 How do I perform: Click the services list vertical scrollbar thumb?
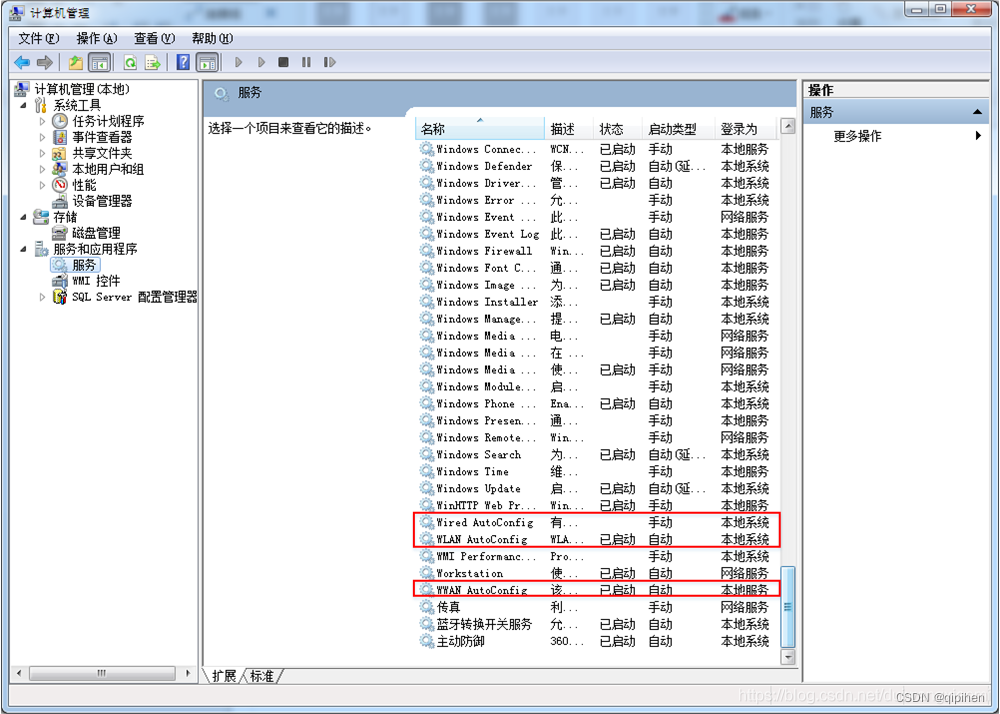788,606
